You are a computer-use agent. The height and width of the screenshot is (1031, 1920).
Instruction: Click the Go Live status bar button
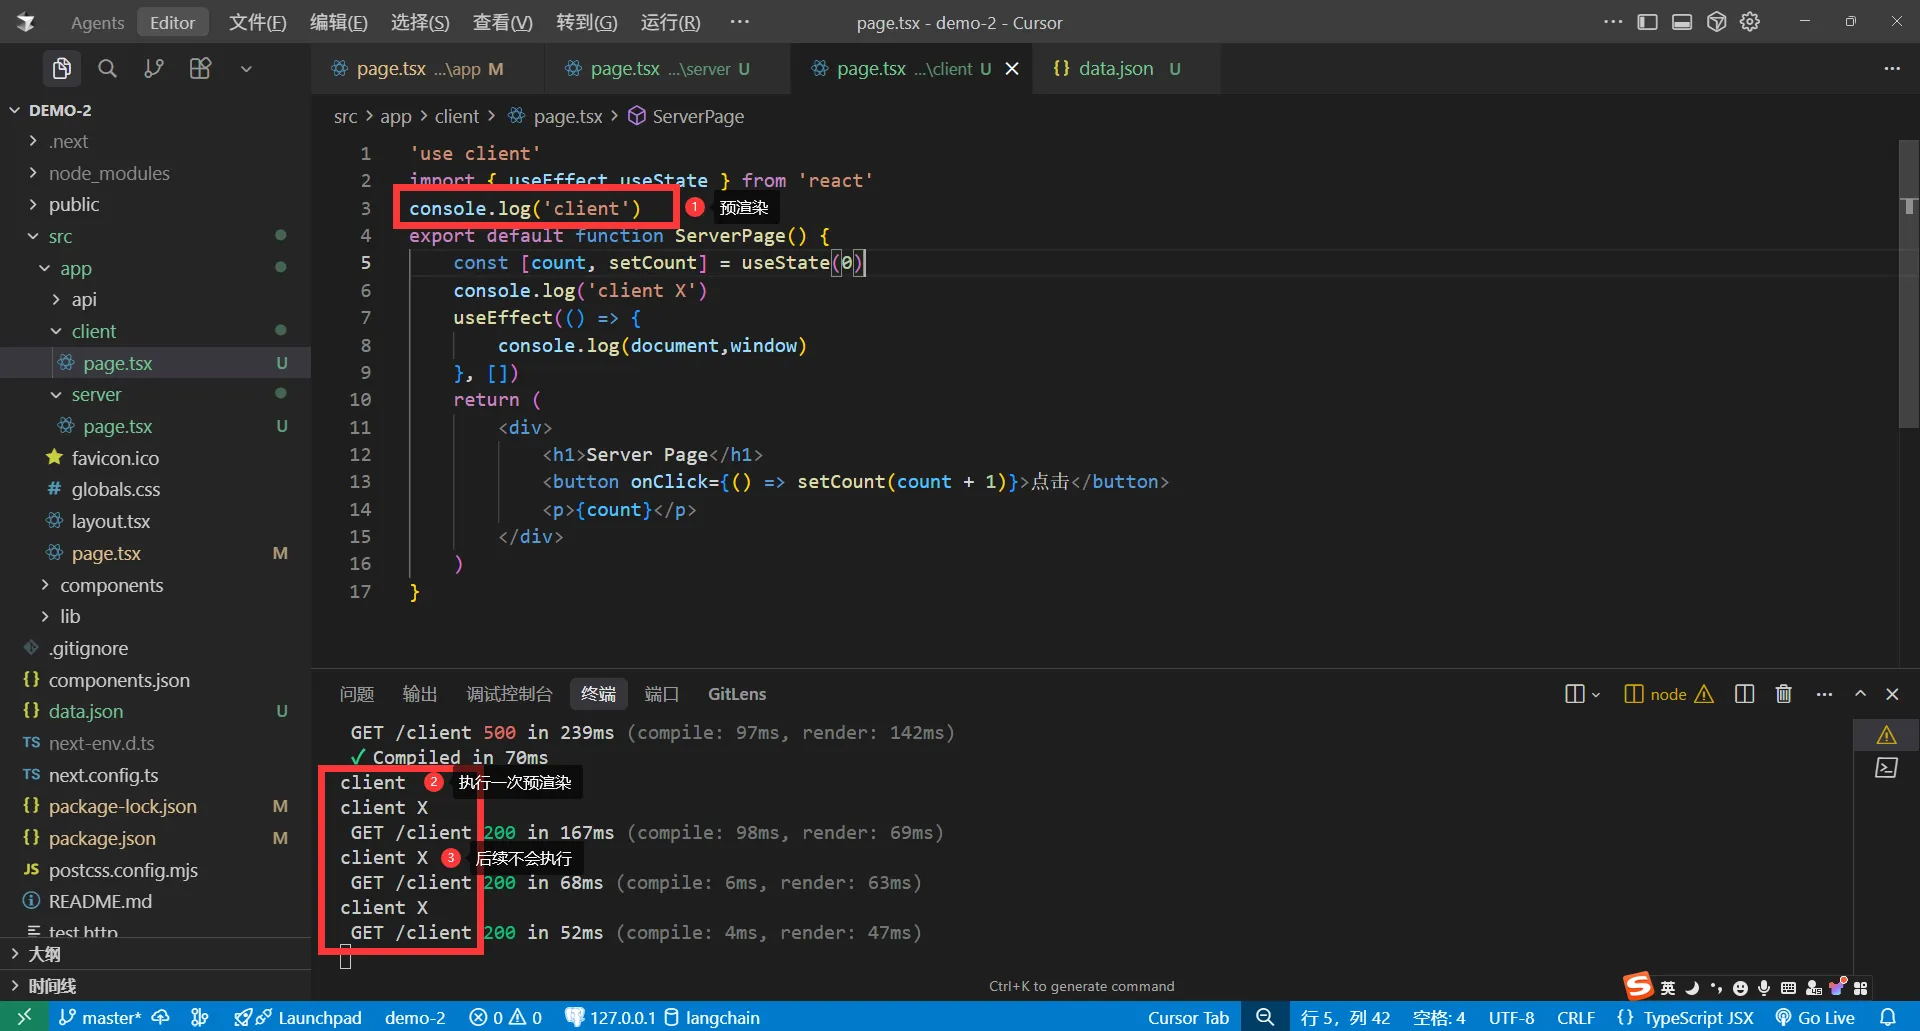(x=1815, y=1017)
